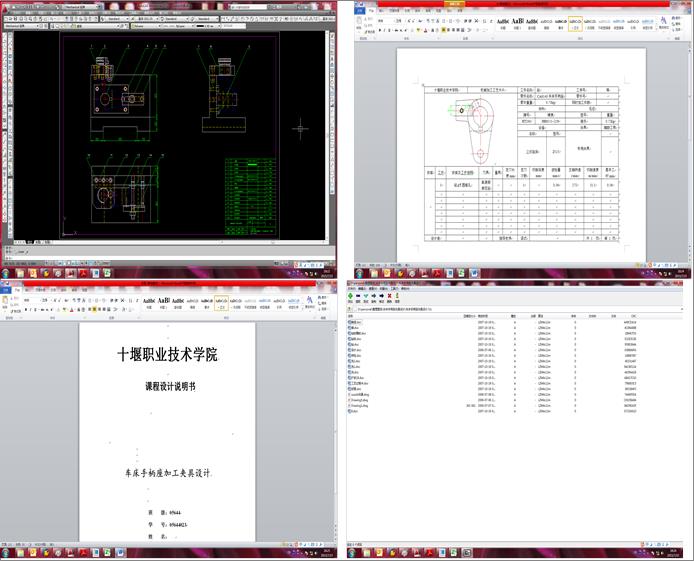This screenshot has width=694, height=561.
Task: Click Numbering list icon in cover page Word
Action: click(96, 300)
